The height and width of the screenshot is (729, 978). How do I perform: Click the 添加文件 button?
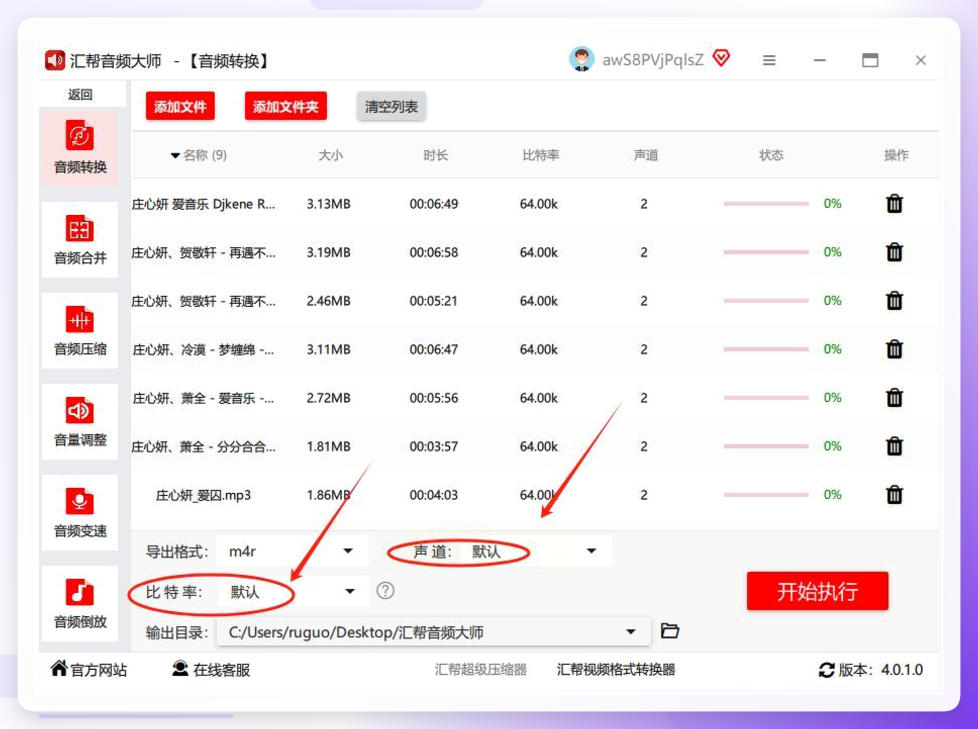point(180,107)
